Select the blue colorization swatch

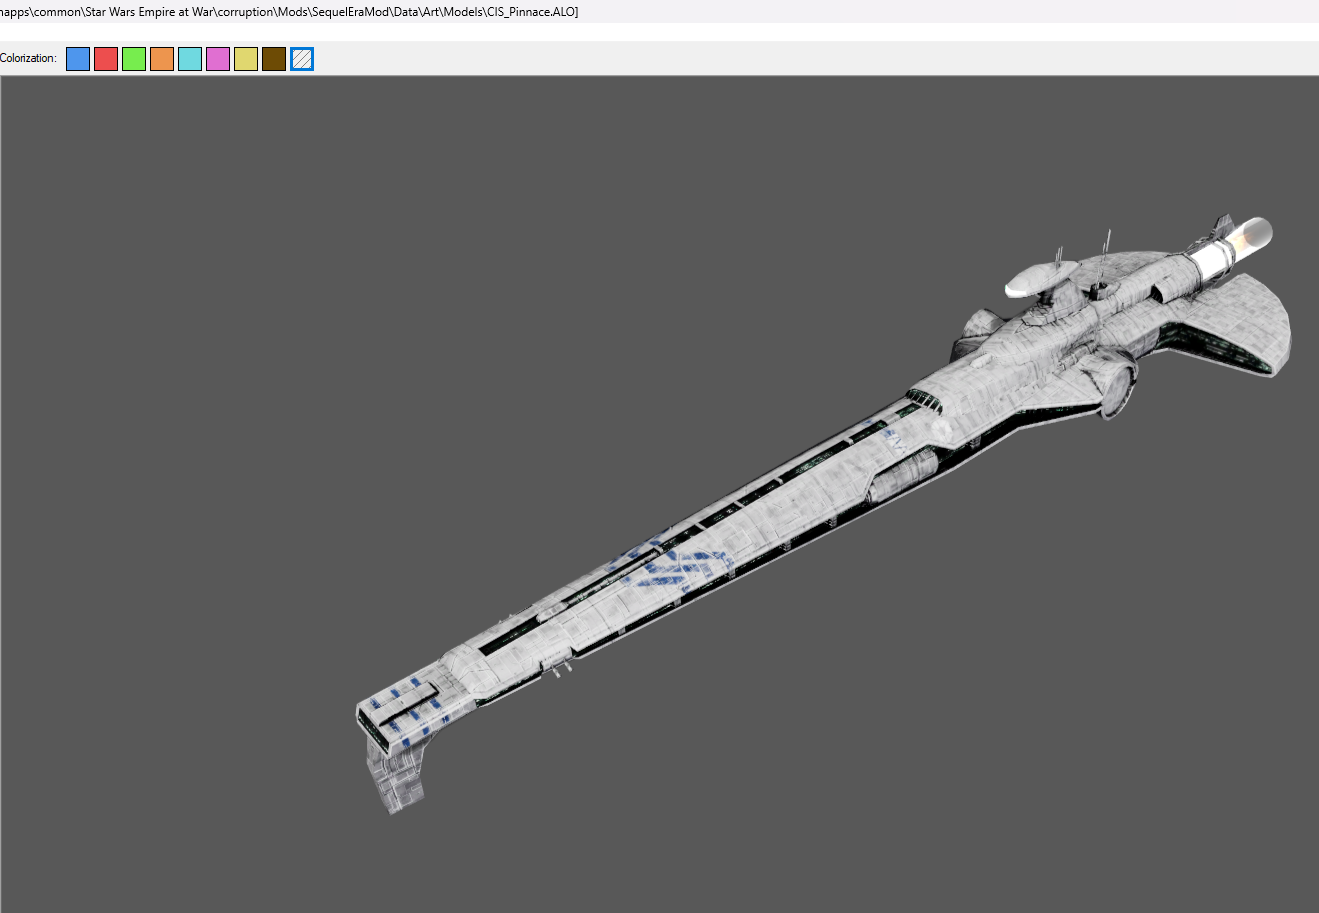click(78, 59)
